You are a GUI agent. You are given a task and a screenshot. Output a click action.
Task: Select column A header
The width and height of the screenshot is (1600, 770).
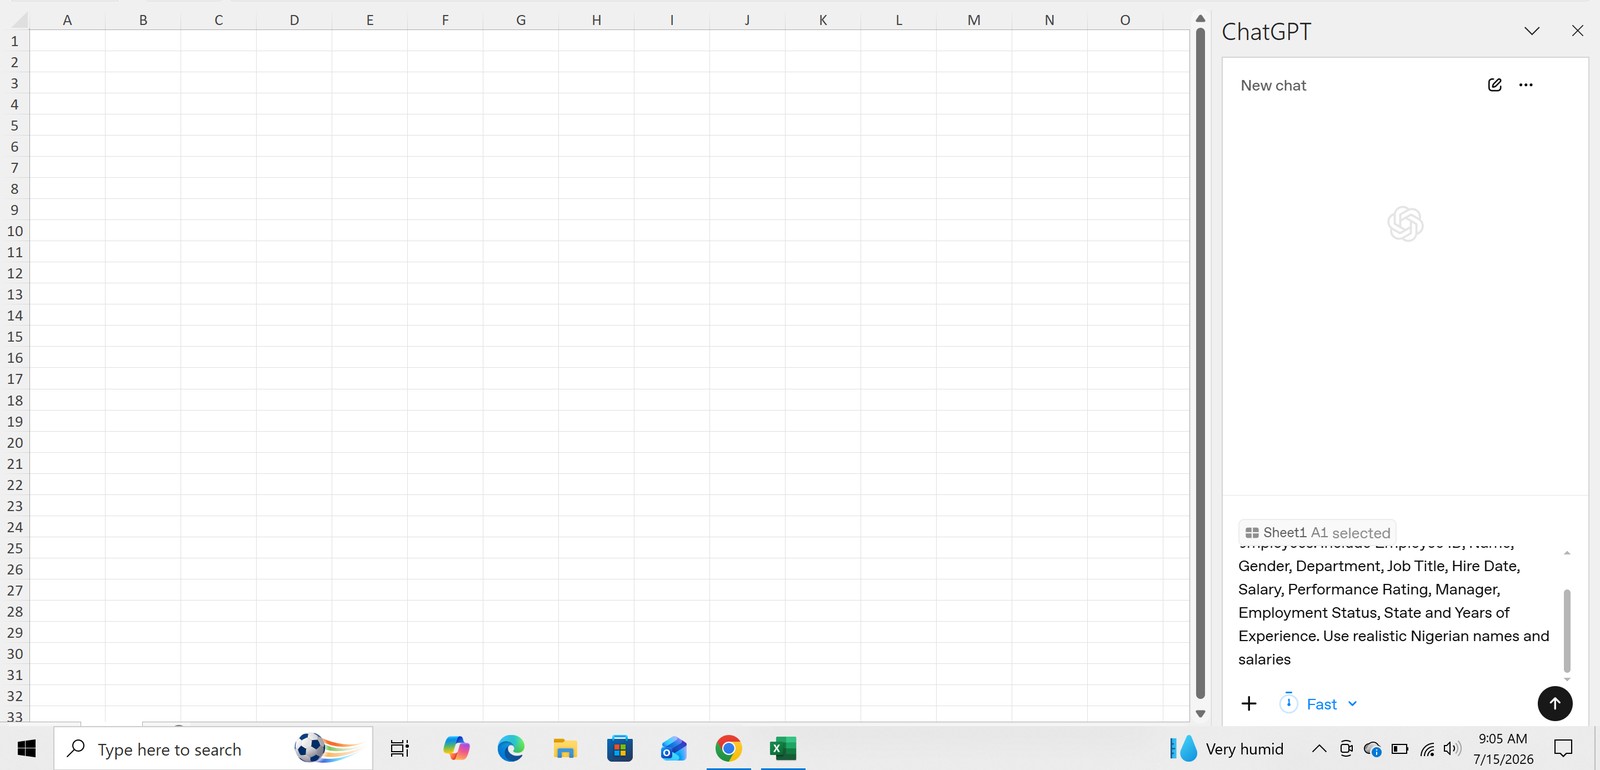tap(67, 19)
